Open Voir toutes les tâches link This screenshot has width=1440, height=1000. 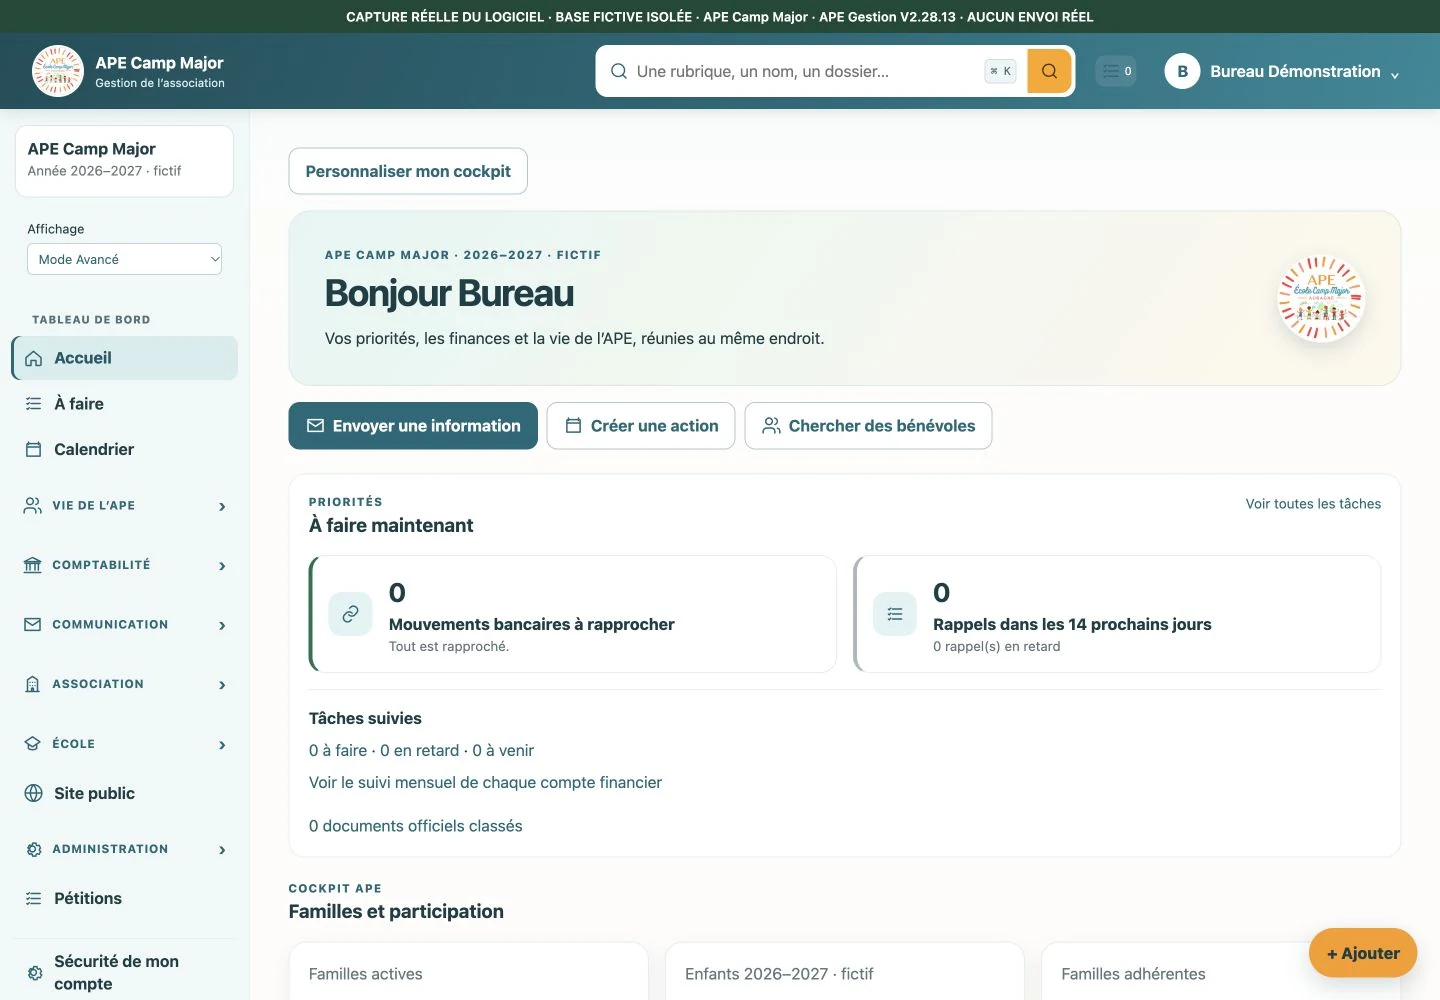(x=1313, y=504)
